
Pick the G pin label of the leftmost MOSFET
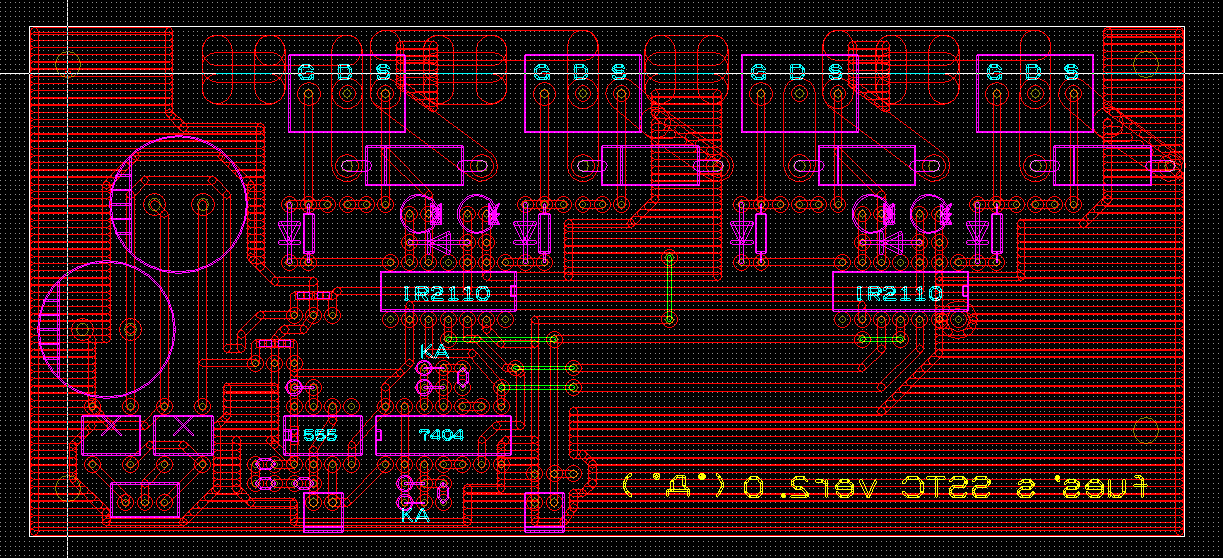[307, 72]
